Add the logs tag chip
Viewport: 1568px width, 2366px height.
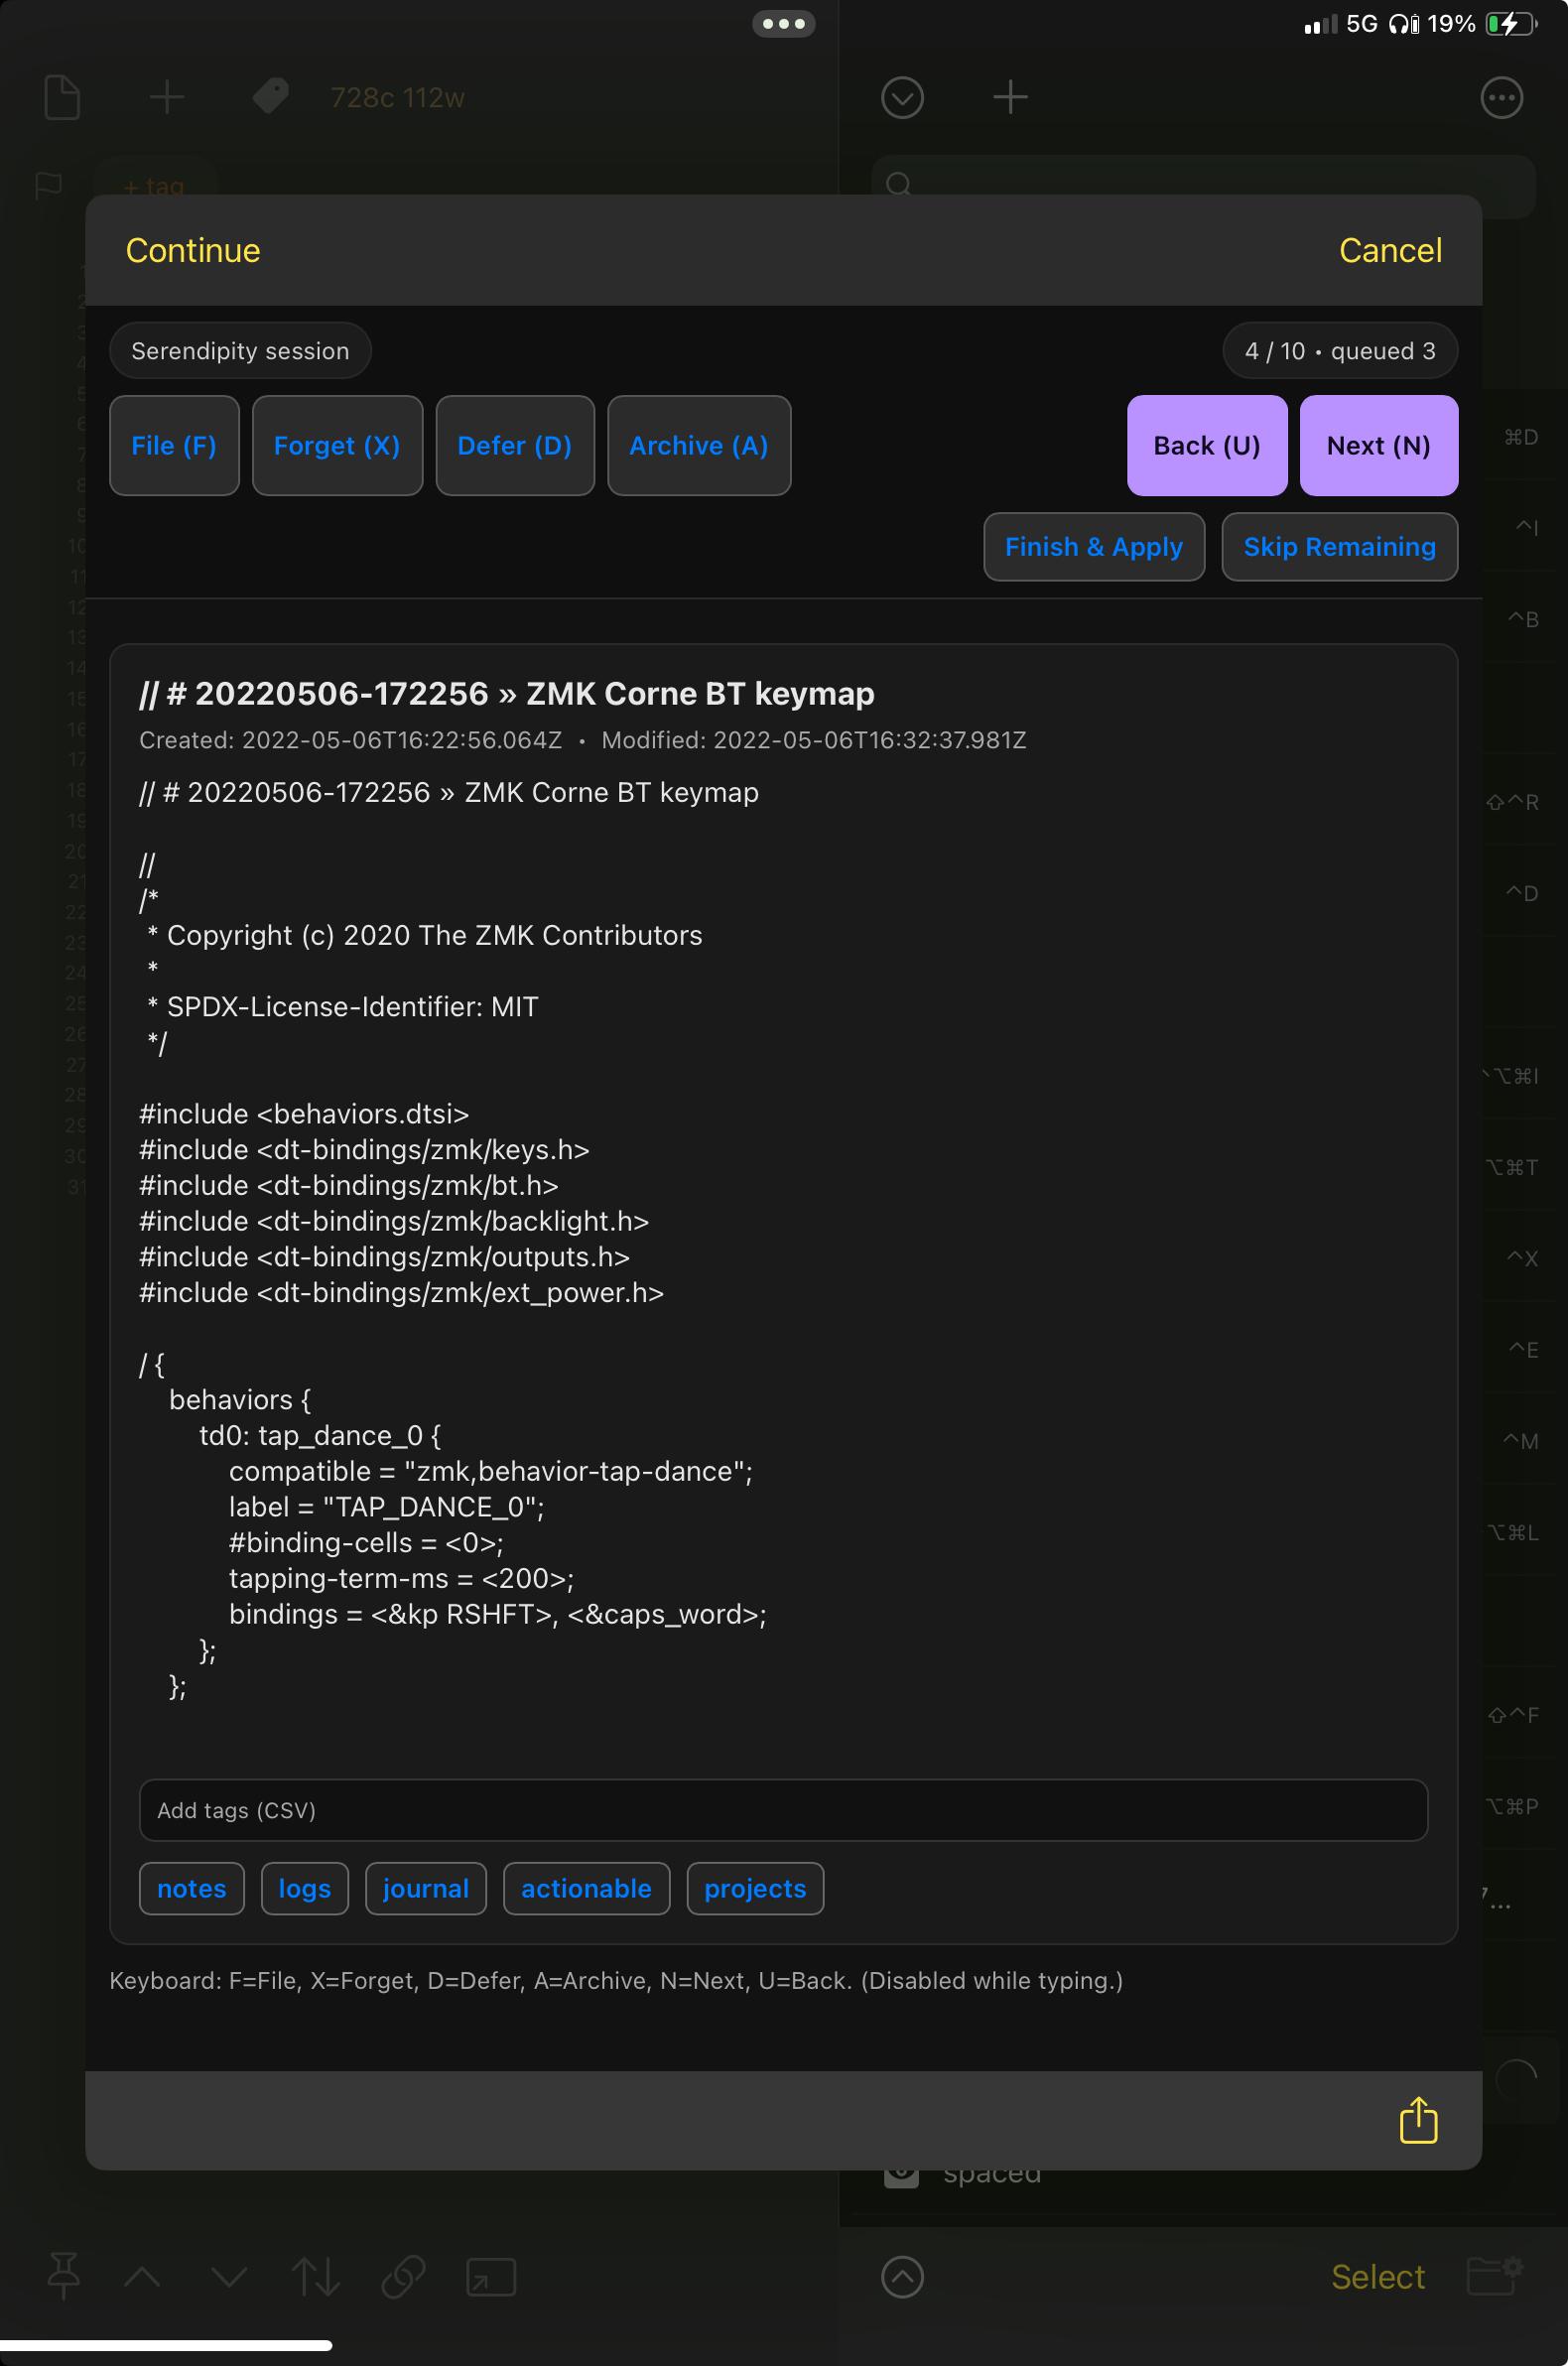point(305,1888)
